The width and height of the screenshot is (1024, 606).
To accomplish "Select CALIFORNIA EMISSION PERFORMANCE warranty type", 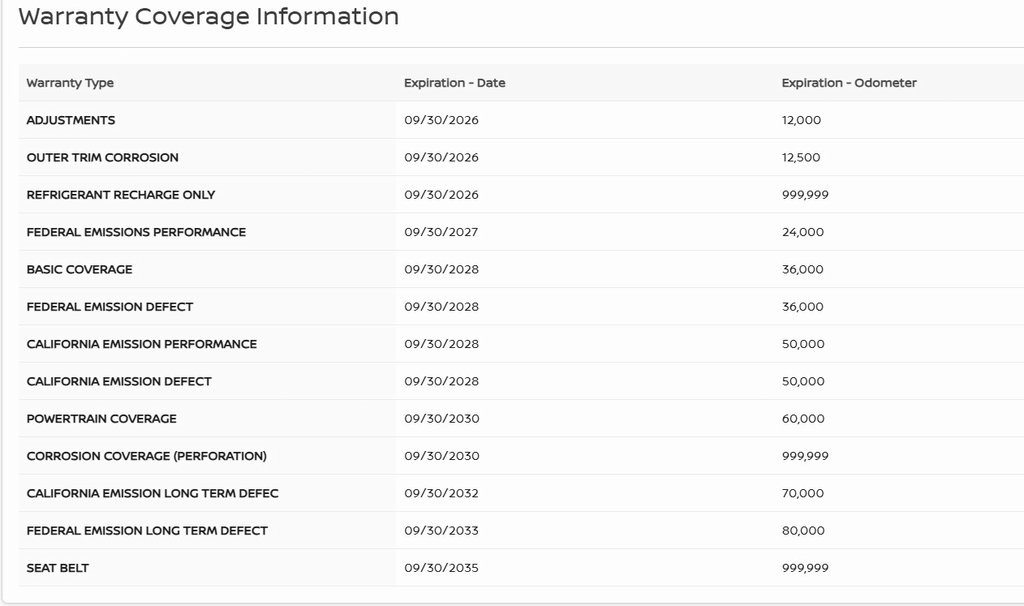I will 141,344.
